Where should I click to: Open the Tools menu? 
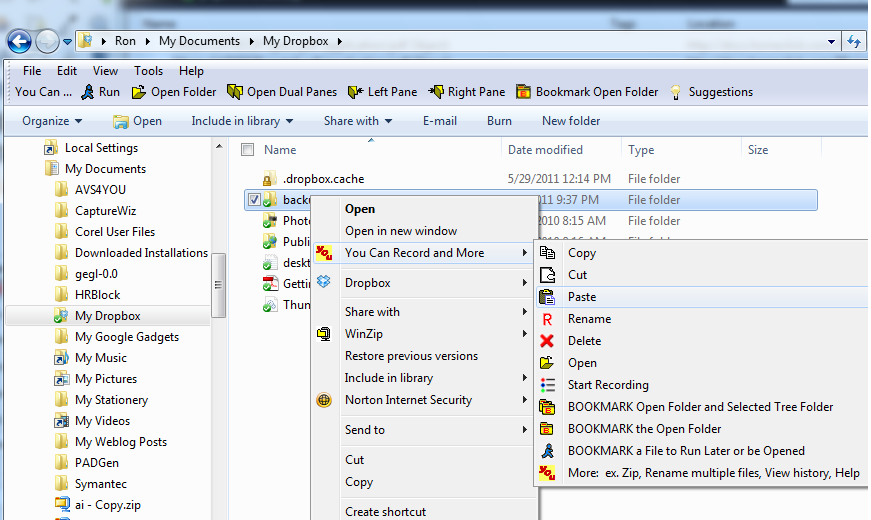[x=148, y=71]
